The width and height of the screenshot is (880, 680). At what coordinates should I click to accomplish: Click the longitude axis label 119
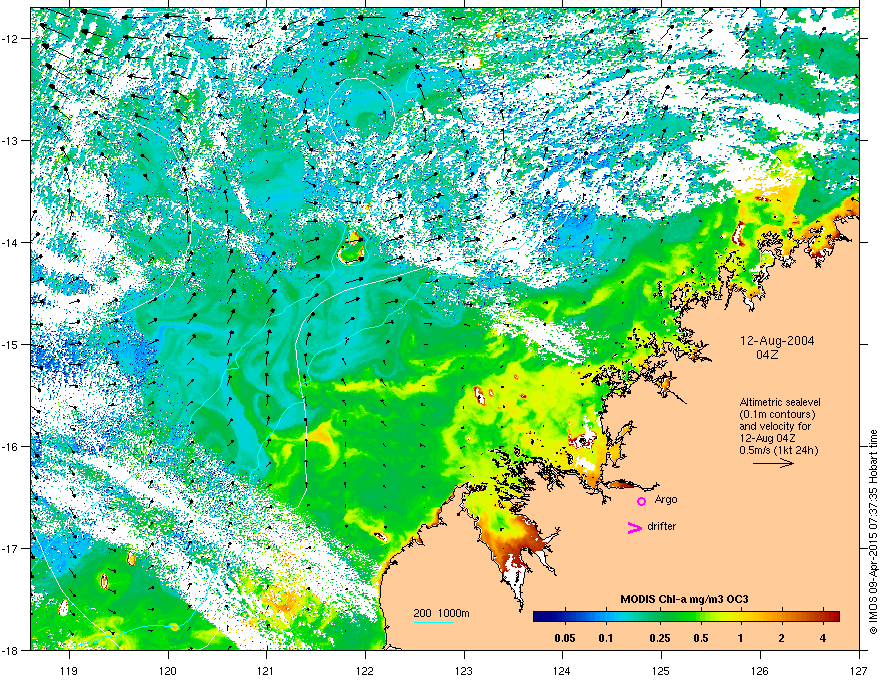[x=69, y=670]
